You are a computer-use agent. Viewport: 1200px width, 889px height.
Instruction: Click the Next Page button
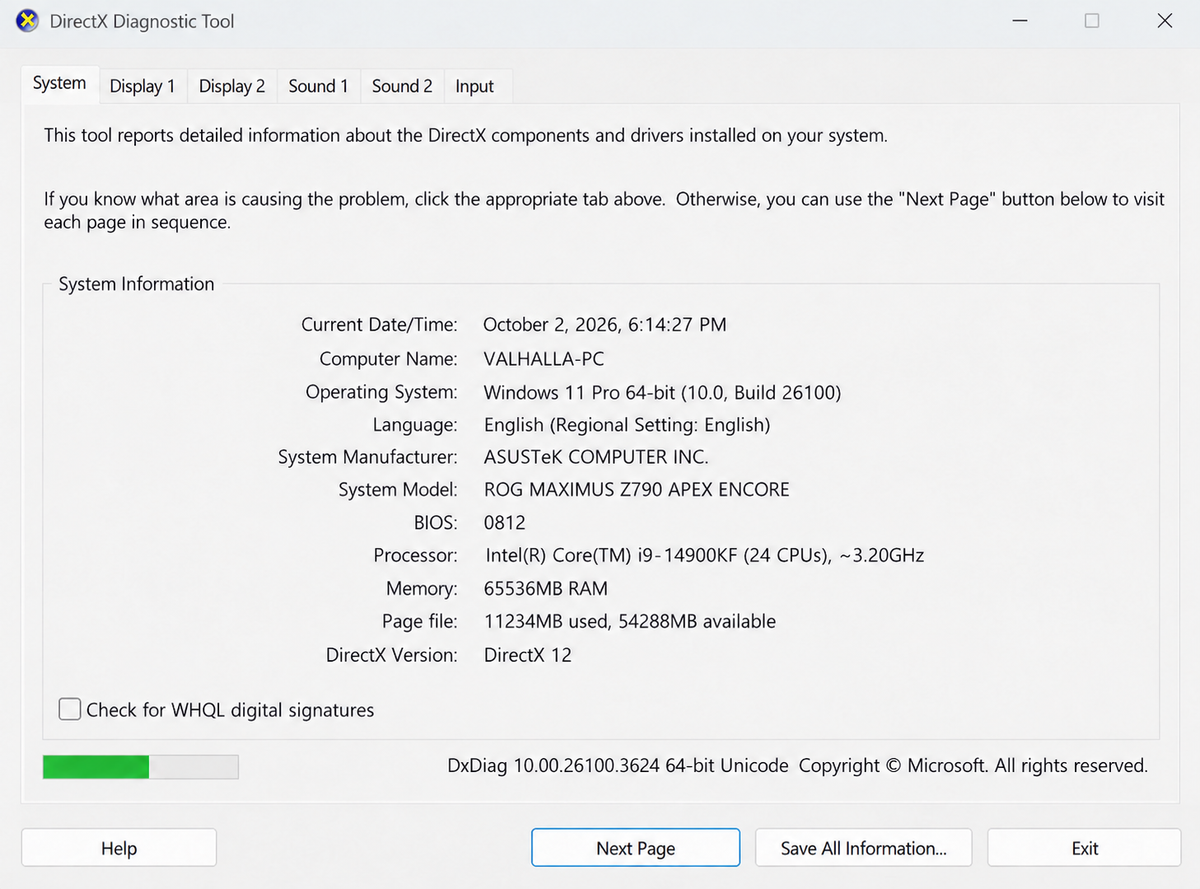coord(636,848)
